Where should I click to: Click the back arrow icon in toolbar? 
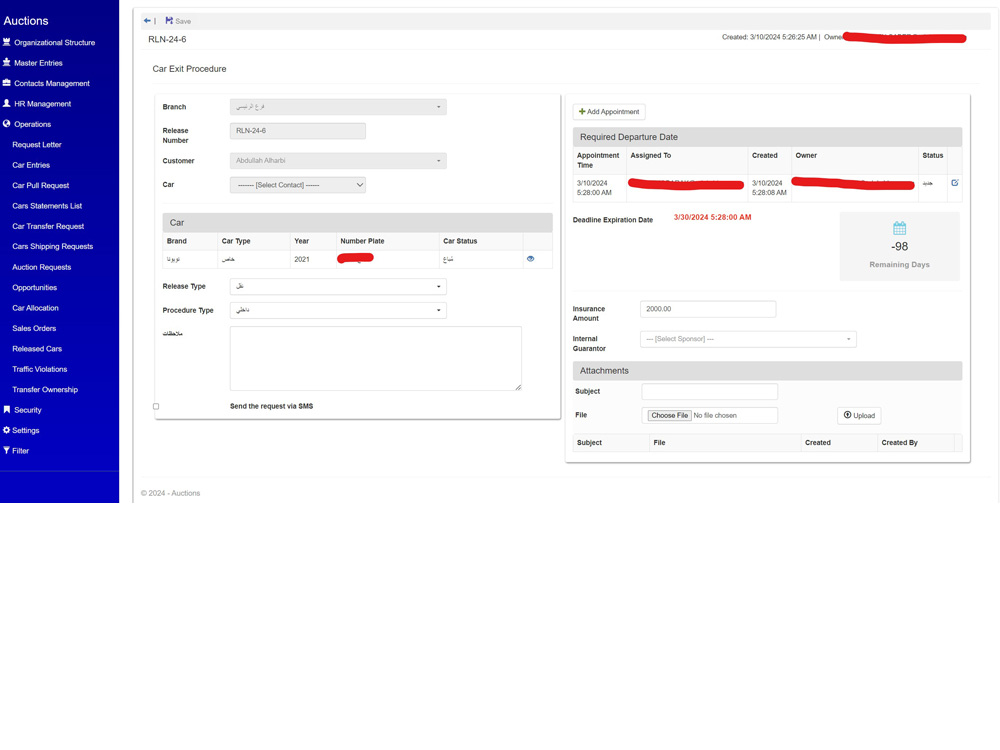pyautogui.click(x=147, y=21)
